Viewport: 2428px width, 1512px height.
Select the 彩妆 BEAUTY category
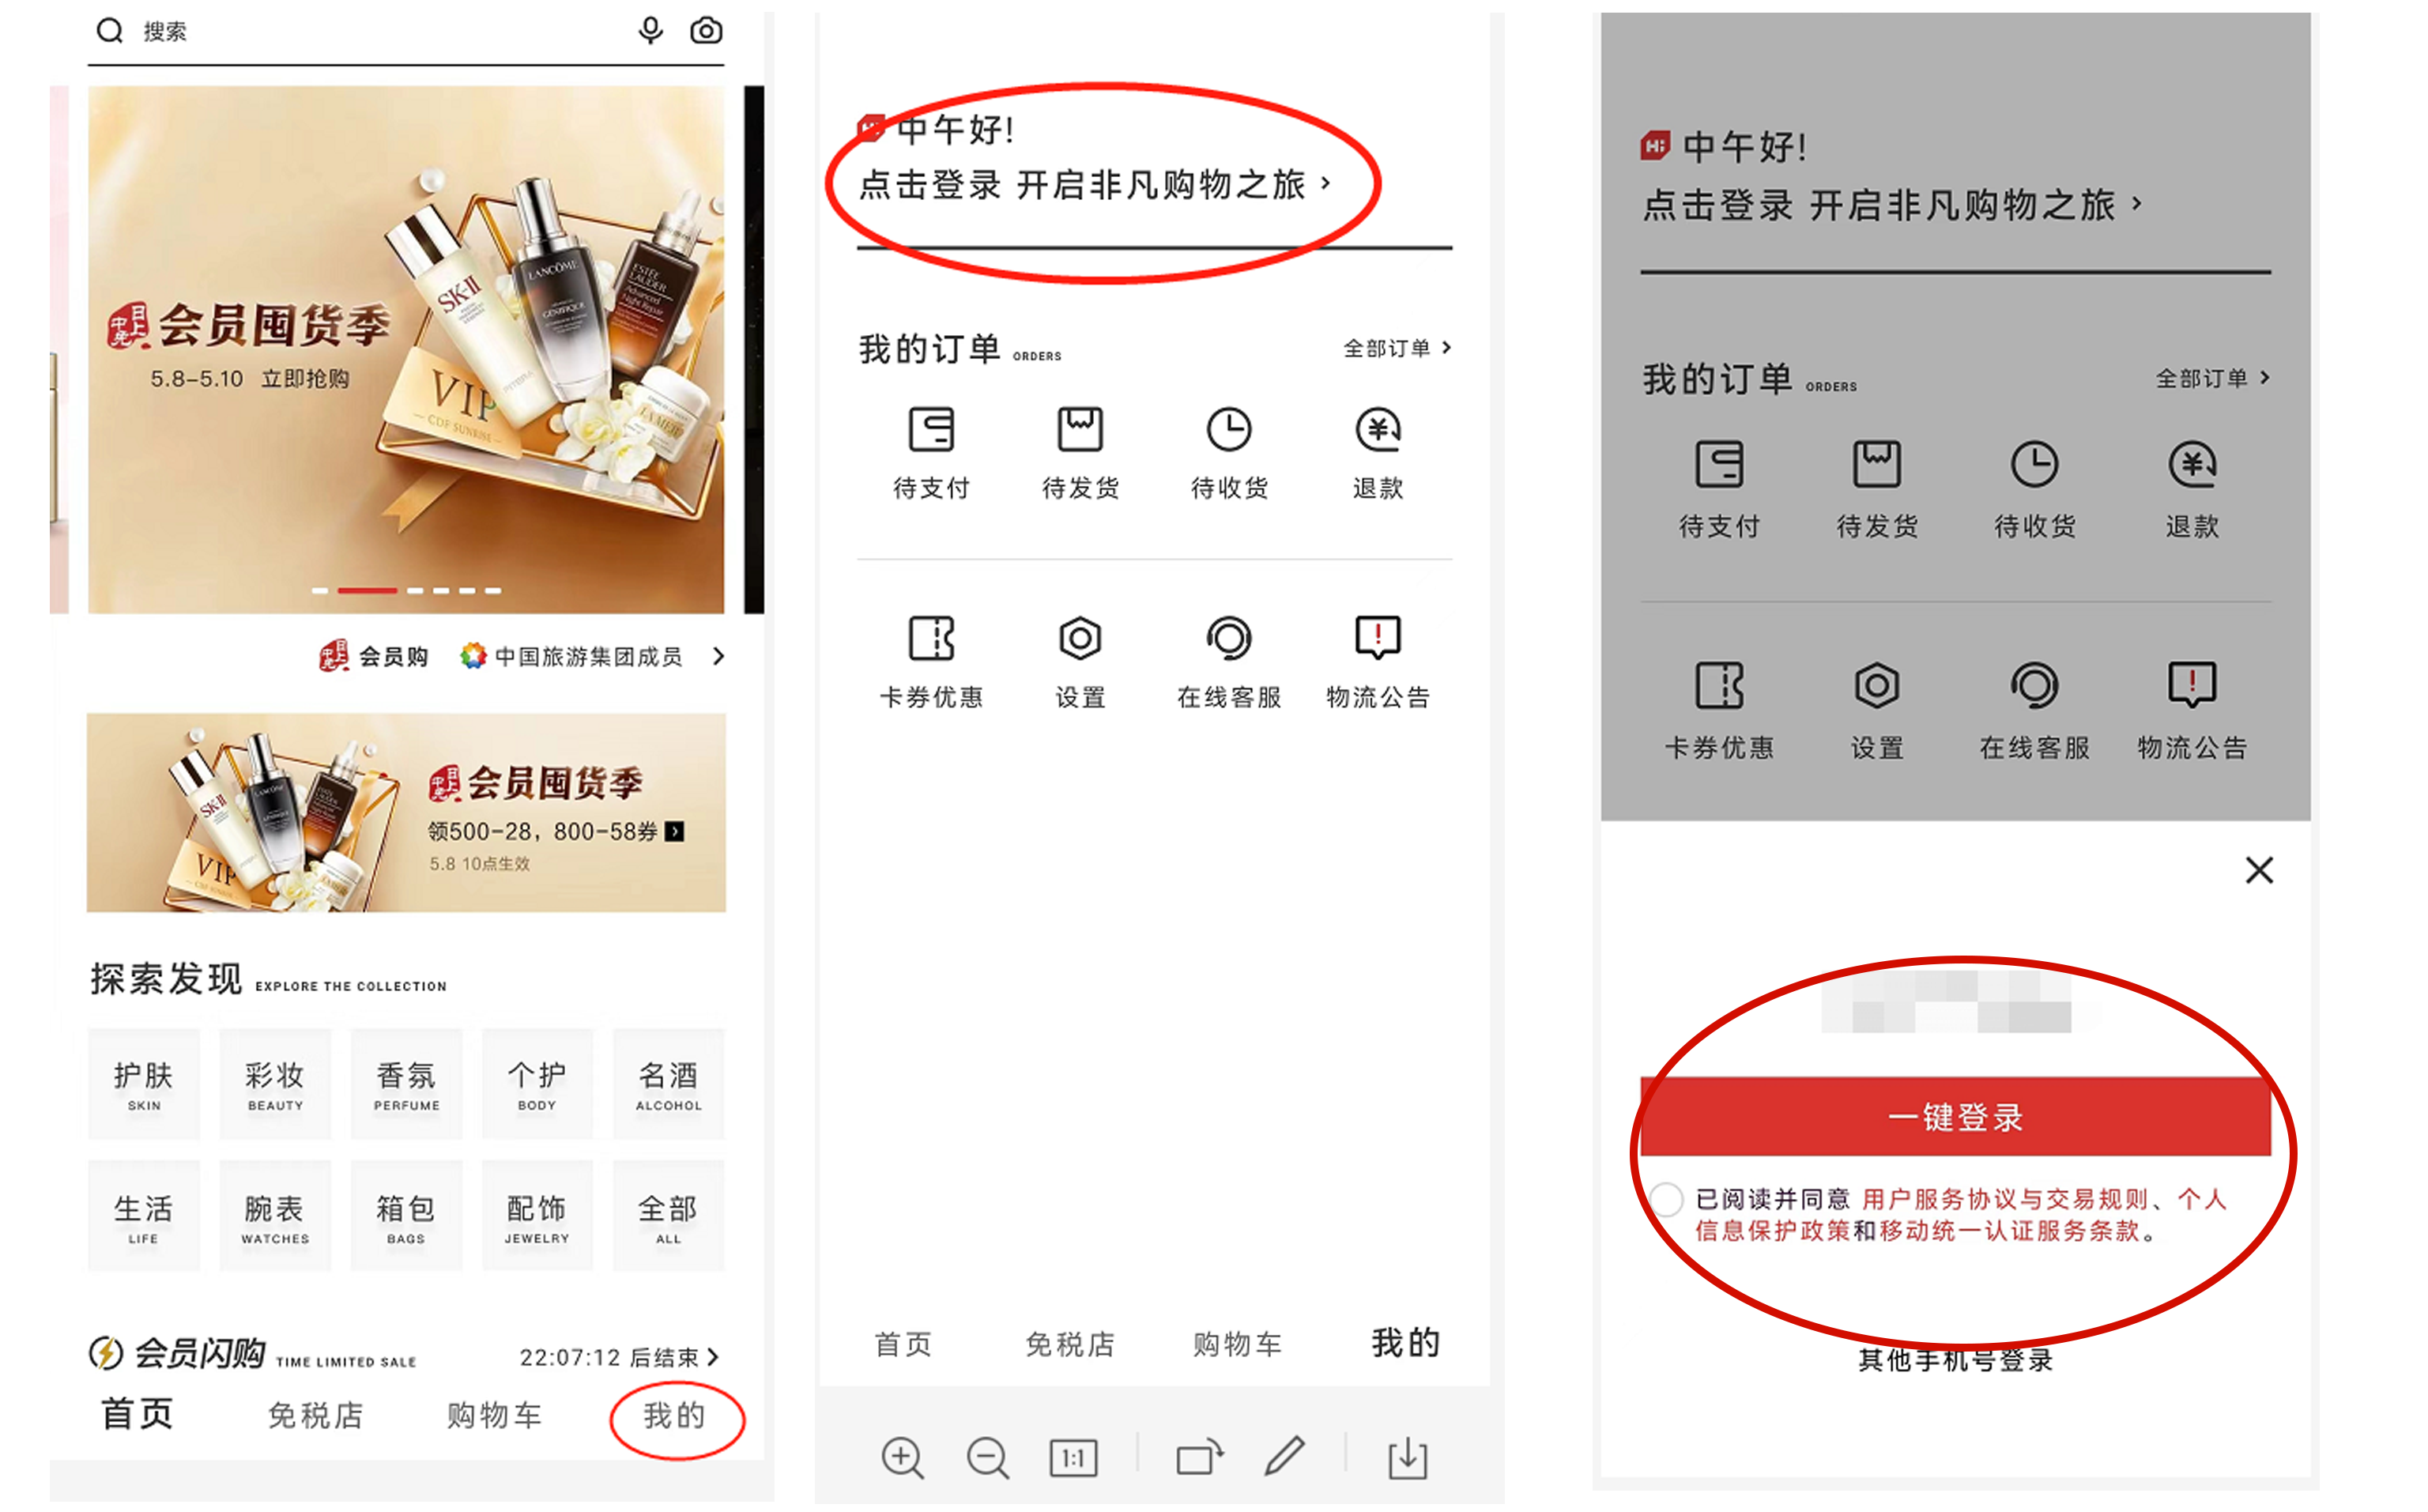(275, 1084)
